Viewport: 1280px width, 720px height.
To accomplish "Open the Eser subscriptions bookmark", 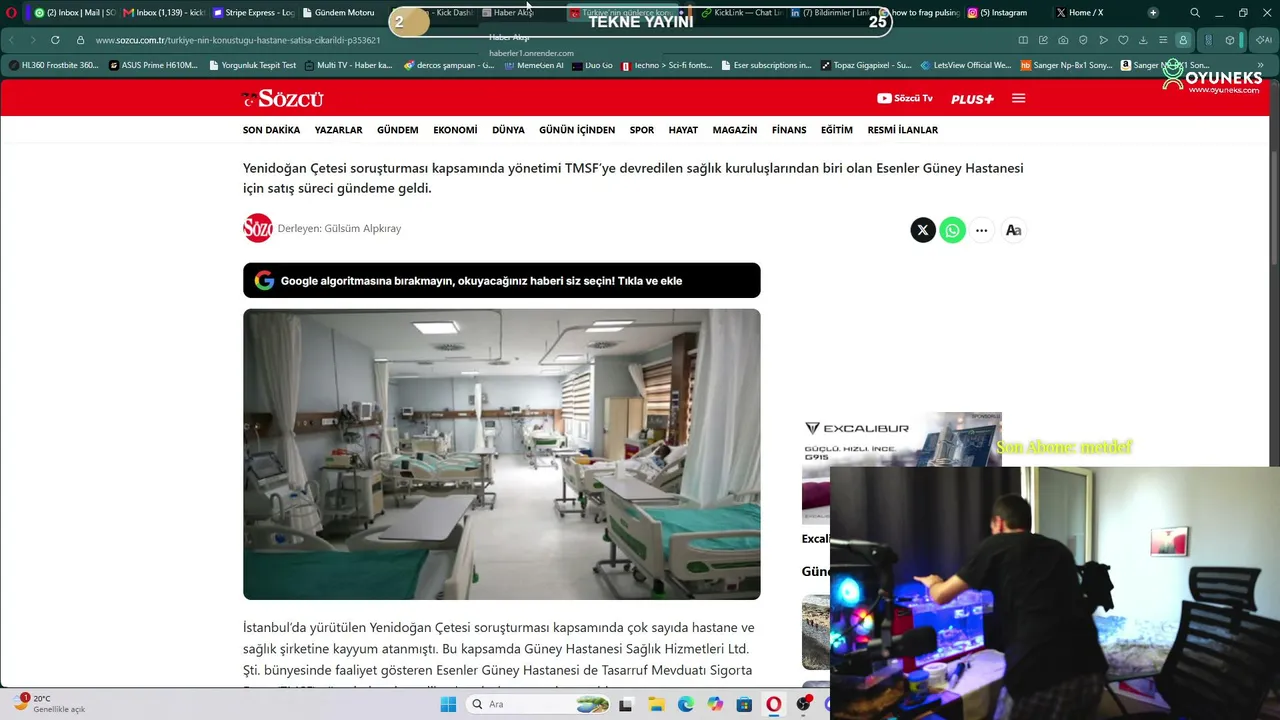I will point(766,65).
